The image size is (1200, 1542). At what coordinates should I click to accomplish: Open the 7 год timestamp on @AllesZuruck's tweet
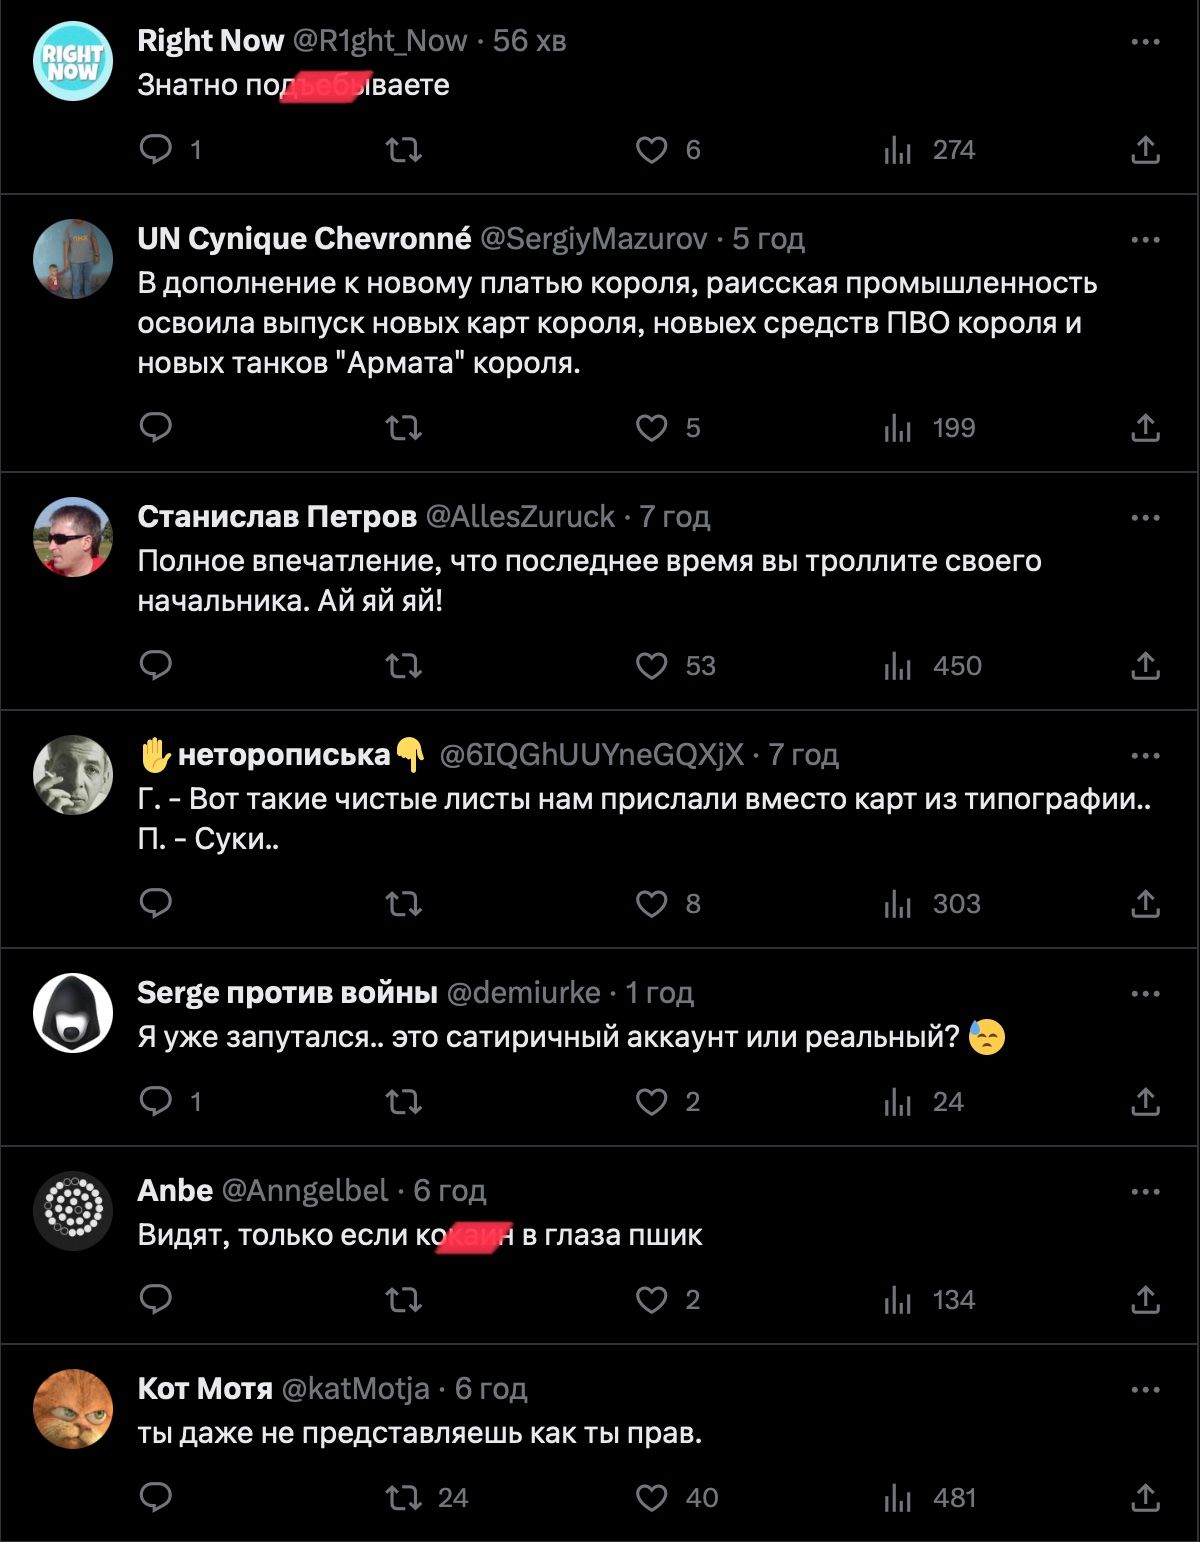pos(675,517)
